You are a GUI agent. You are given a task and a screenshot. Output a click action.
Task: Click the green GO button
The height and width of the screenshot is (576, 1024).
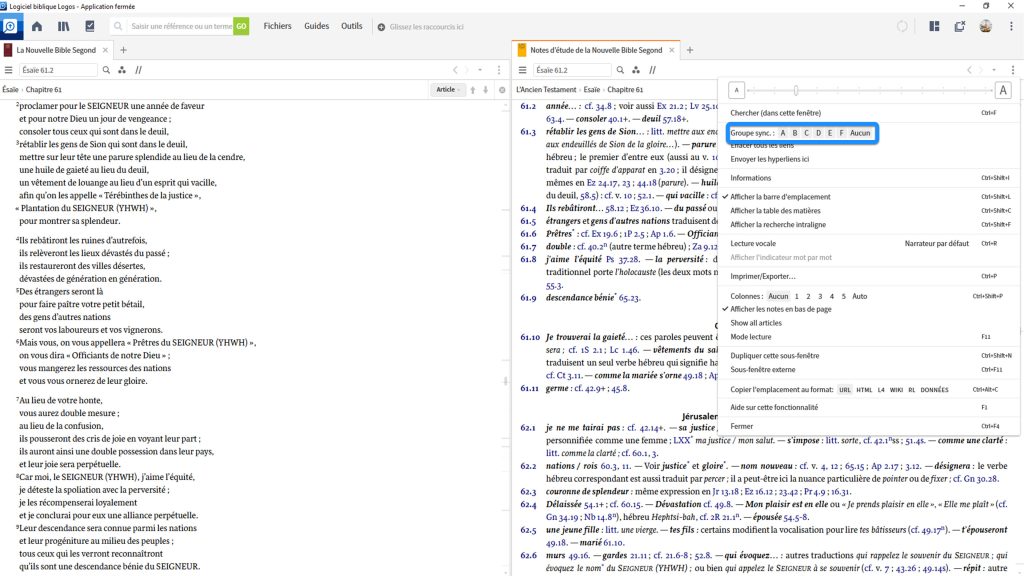[241, 26]
